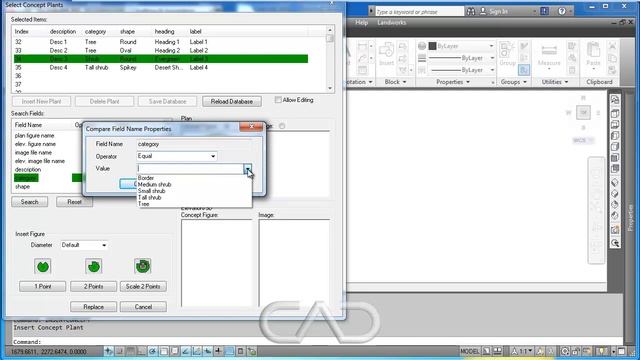Click the Quick View Drawings status icon
This screenshot has width=640, height=360.
(498, 351)
